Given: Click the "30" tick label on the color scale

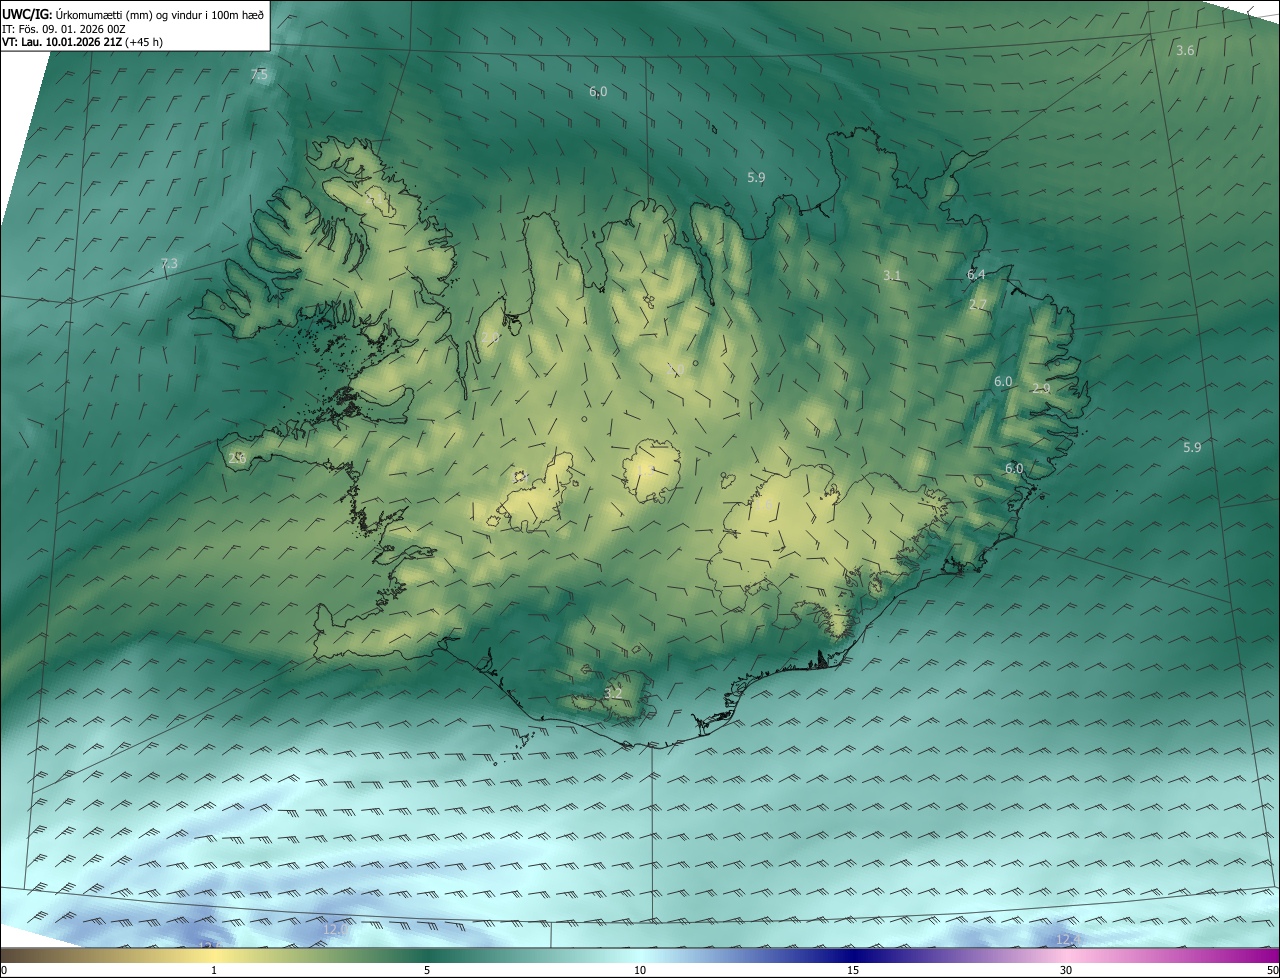Looking at the screenshot, I should tap(1066, 970).
